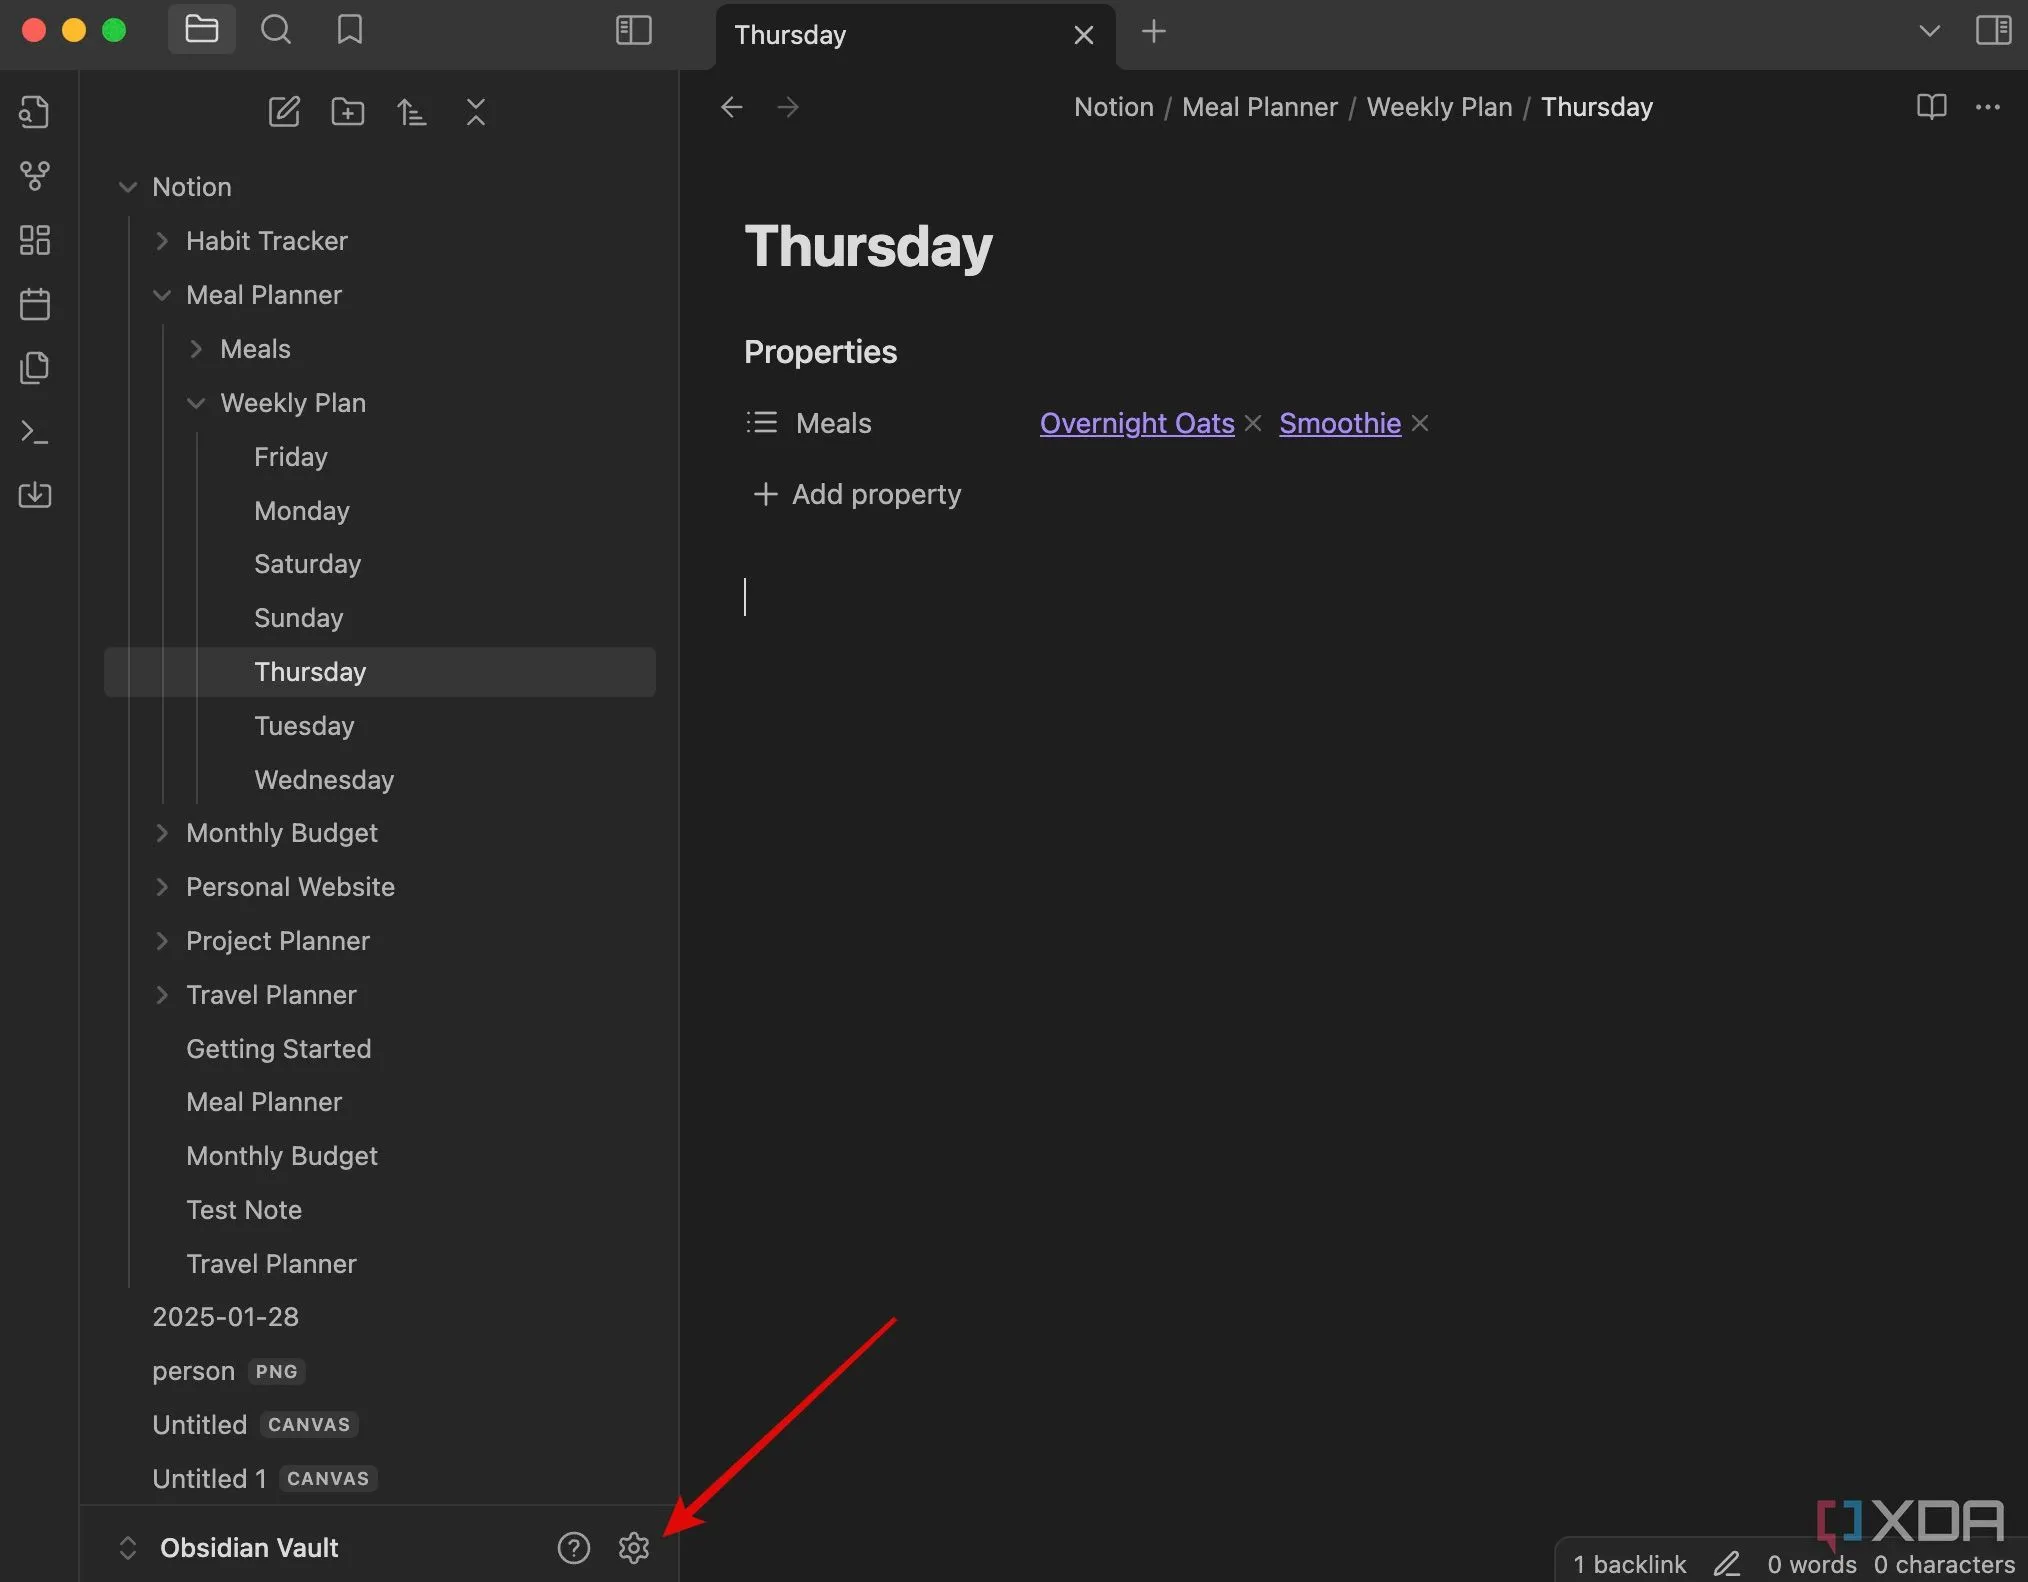This screenshot has width=2028, height=1582.
Task: Open the person PNG file
Action: (x=380, y=1371)
